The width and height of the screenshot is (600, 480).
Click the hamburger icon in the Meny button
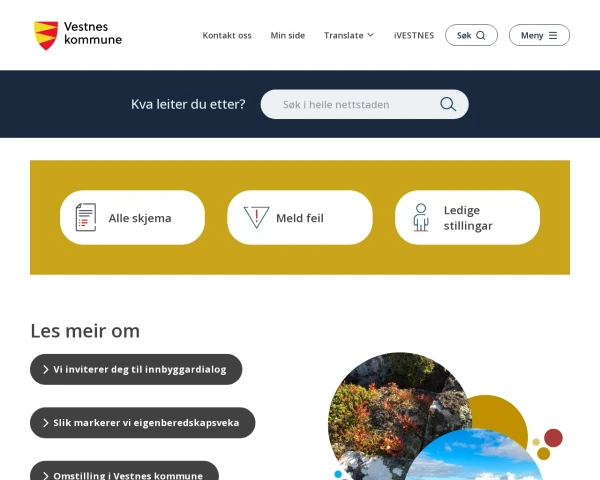click(553, 35)
